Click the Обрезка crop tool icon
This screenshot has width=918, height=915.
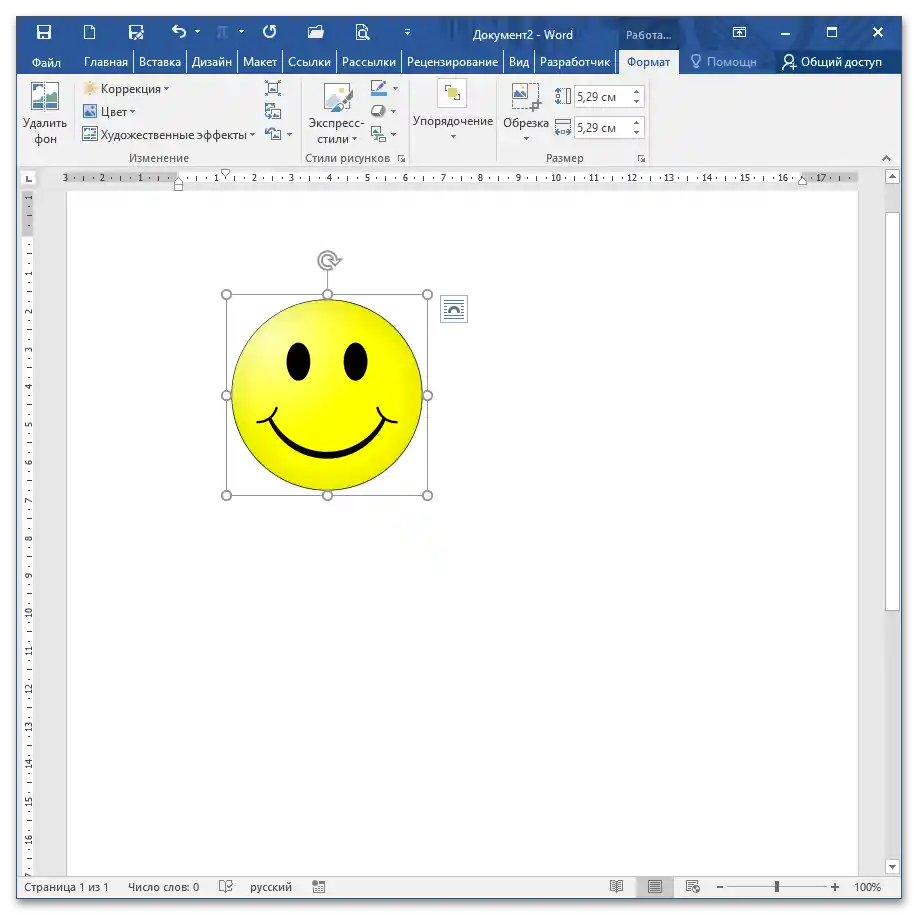click(x=525, y=96)
